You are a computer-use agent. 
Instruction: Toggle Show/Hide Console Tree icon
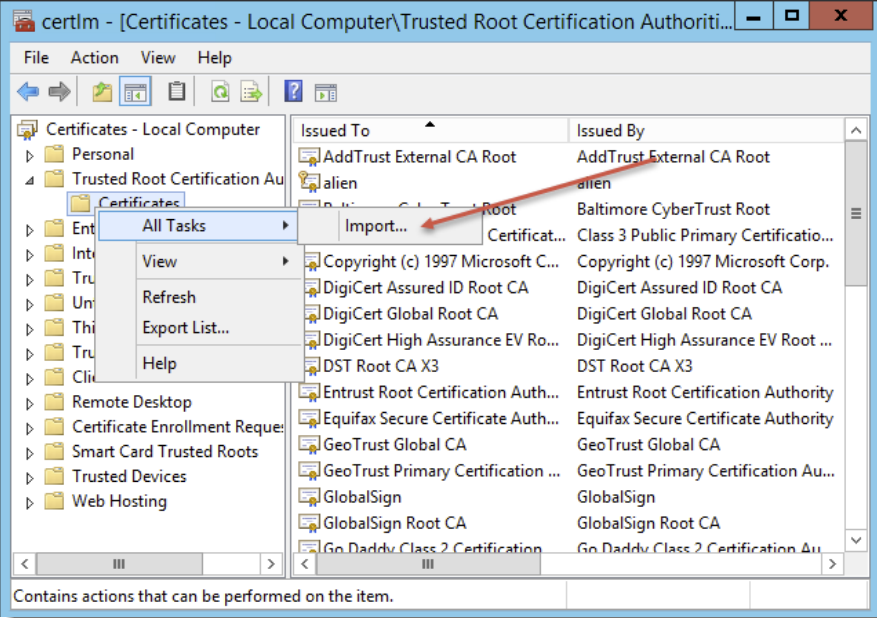(x=135, y=91)
